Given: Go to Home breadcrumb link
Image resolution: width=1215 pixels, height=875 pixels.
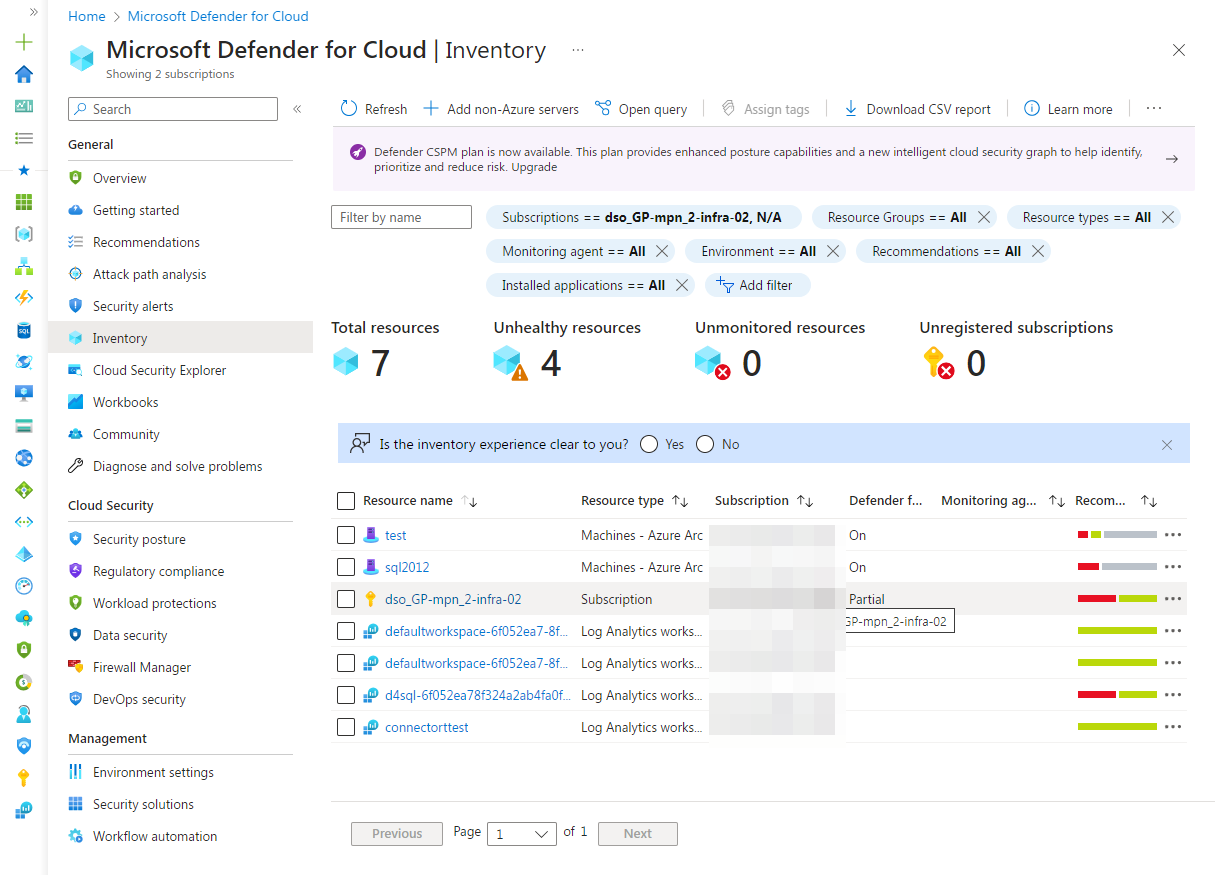Looking at the screenshot, I should pyautogui.click(x=87, y=16).
